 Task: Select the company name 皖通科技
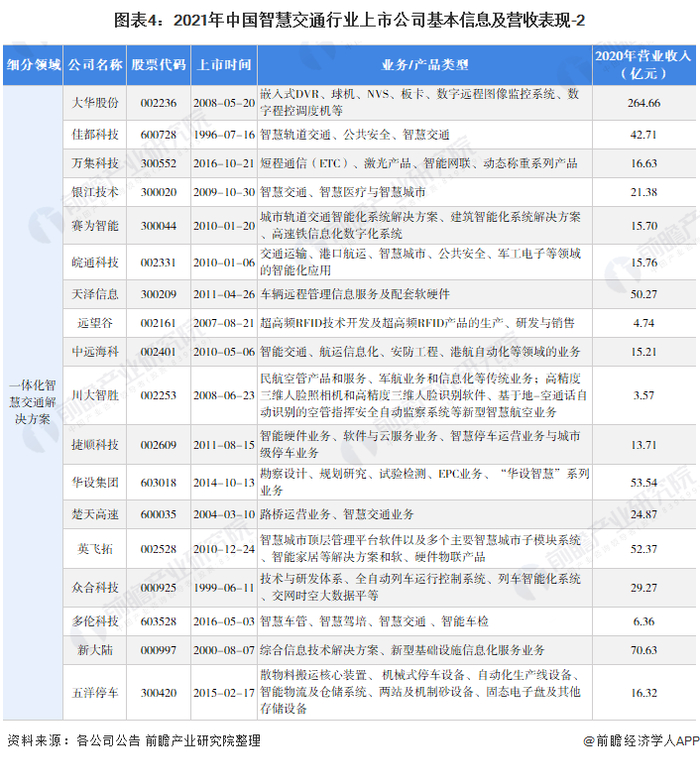[x=95, y=263]
